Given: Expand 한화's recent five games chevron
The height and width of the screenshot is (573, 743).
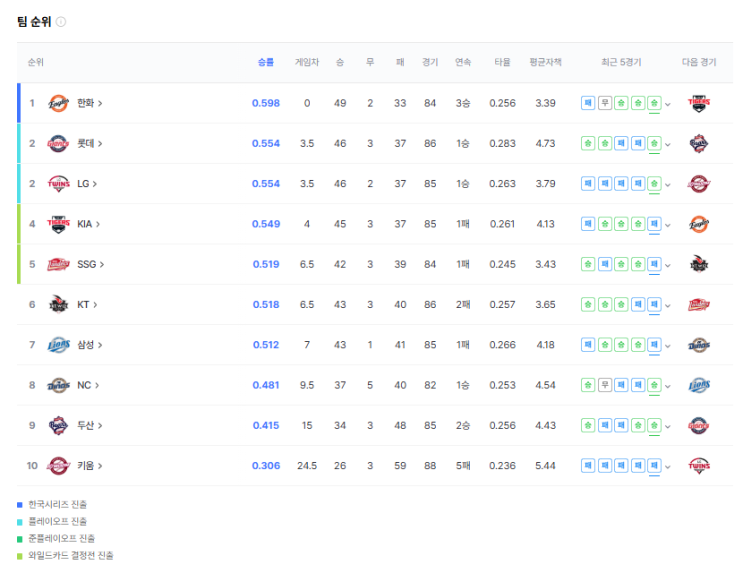Looking at the screenshot, I should [x=668, y=104].
